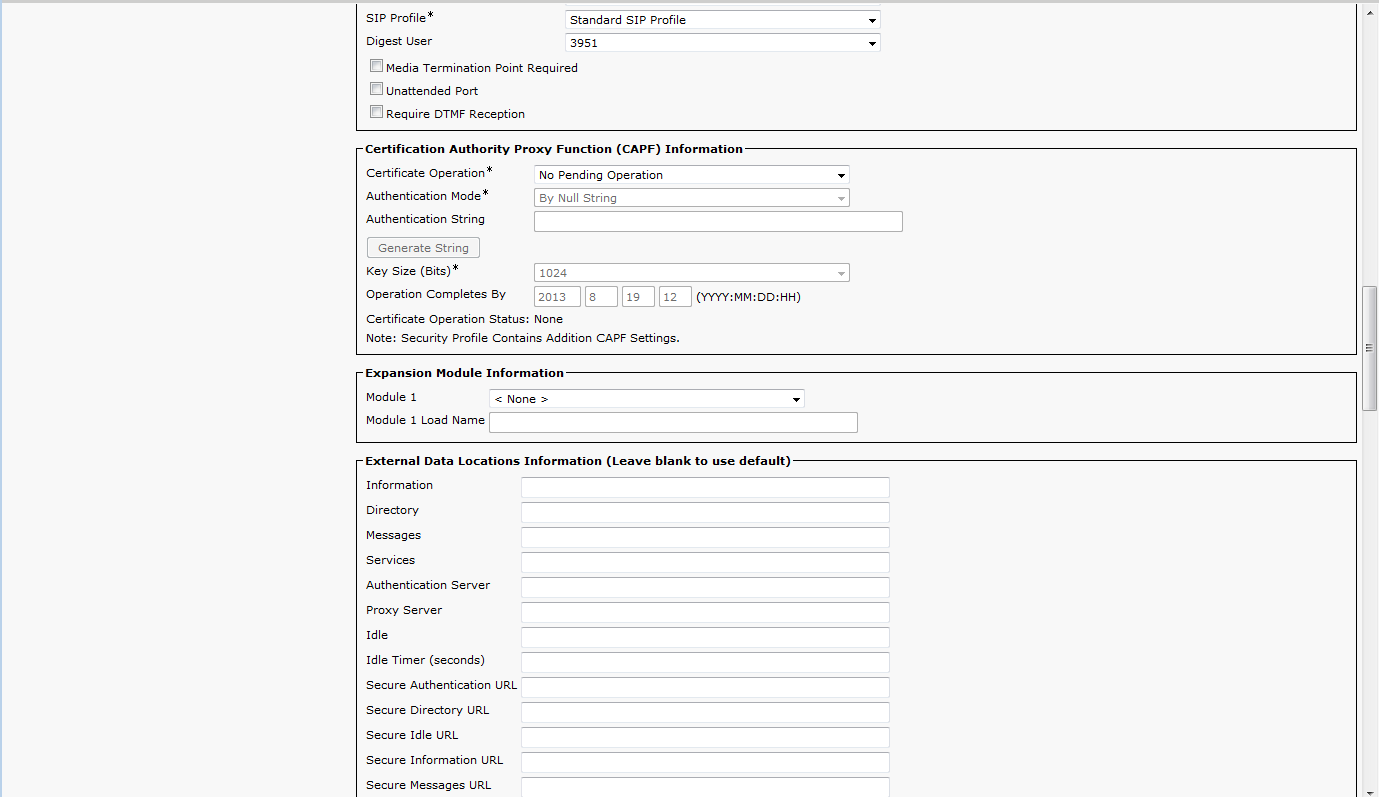The height and width of the screenshot is (797, 1379).
Task: Focus the Information URL input field
Action: 704,487
